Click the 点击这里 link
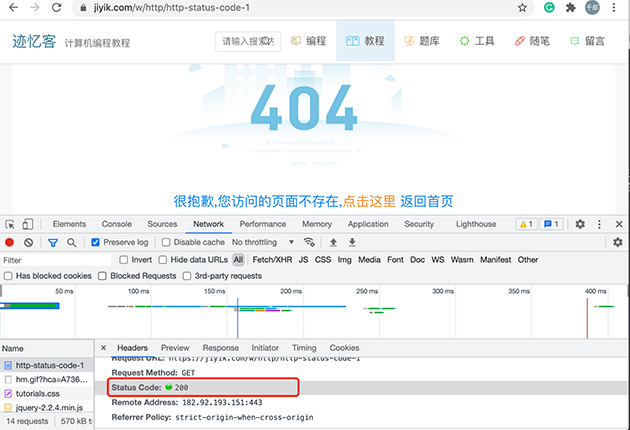 (x=369, y=201)
